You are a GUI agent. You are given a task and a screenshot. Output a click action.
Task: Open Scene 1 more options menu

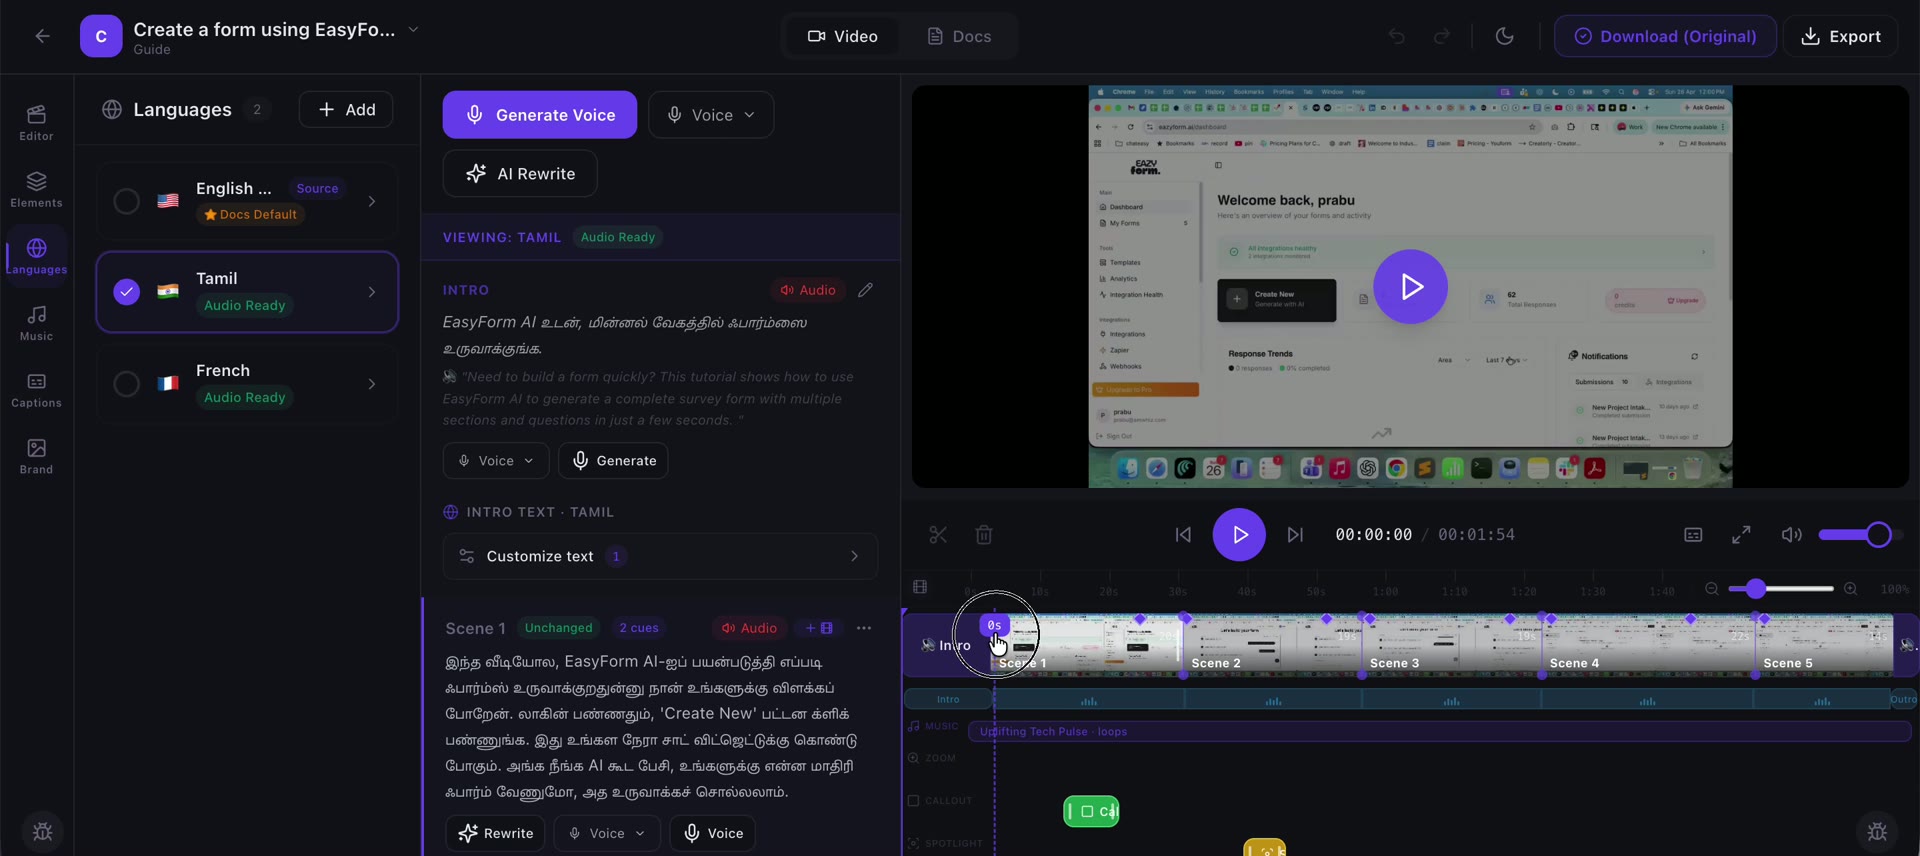tap(864, 628)
